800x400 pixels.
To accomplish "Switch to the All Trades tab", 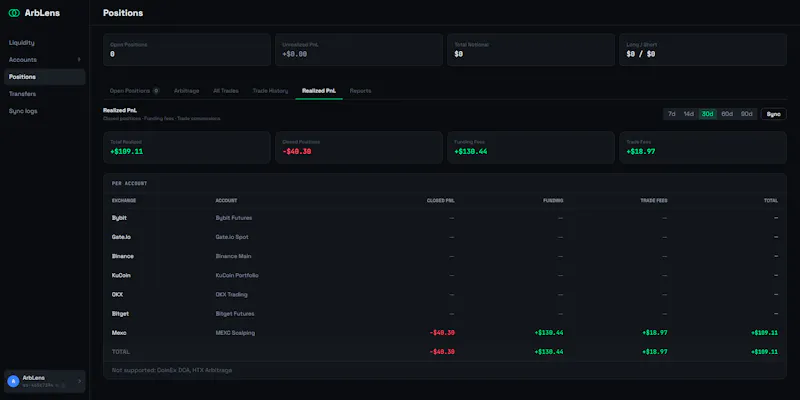I will [x=226, y=91].
